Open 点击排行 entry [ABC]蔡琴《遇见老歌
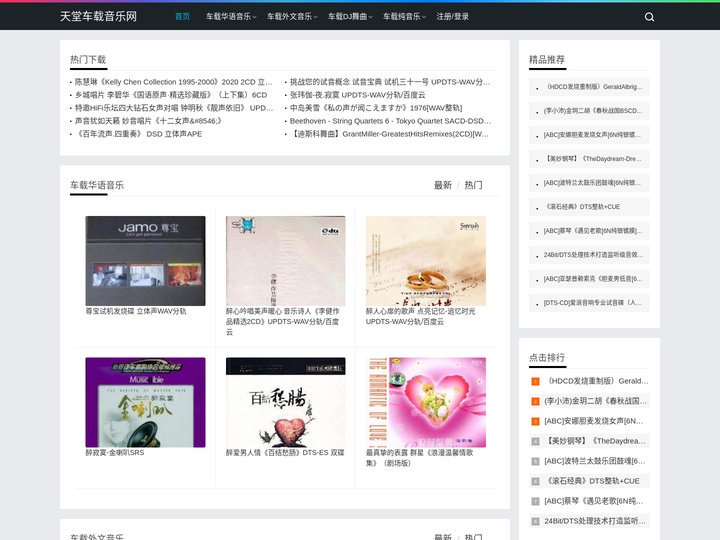720x540 pixels. click(594, 501)
